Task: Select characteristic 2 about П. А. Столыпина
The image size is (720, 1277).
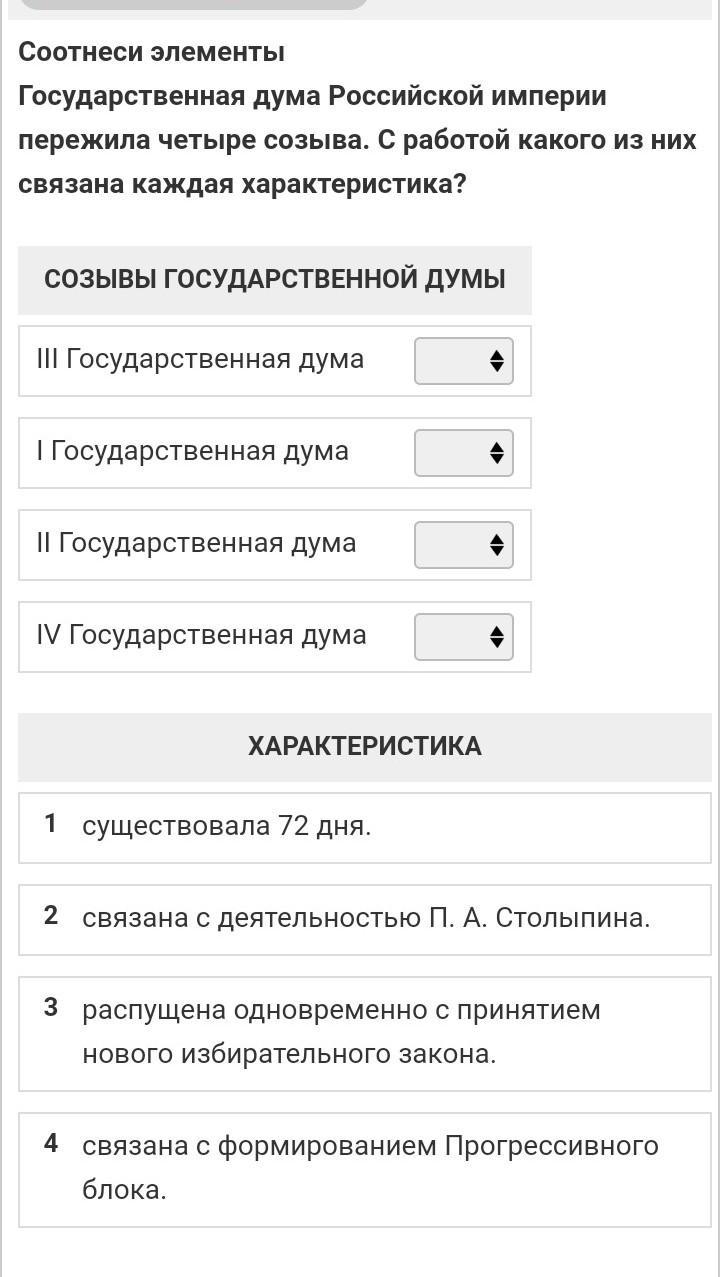Action: pyautogui.click(x=365, y=920)
